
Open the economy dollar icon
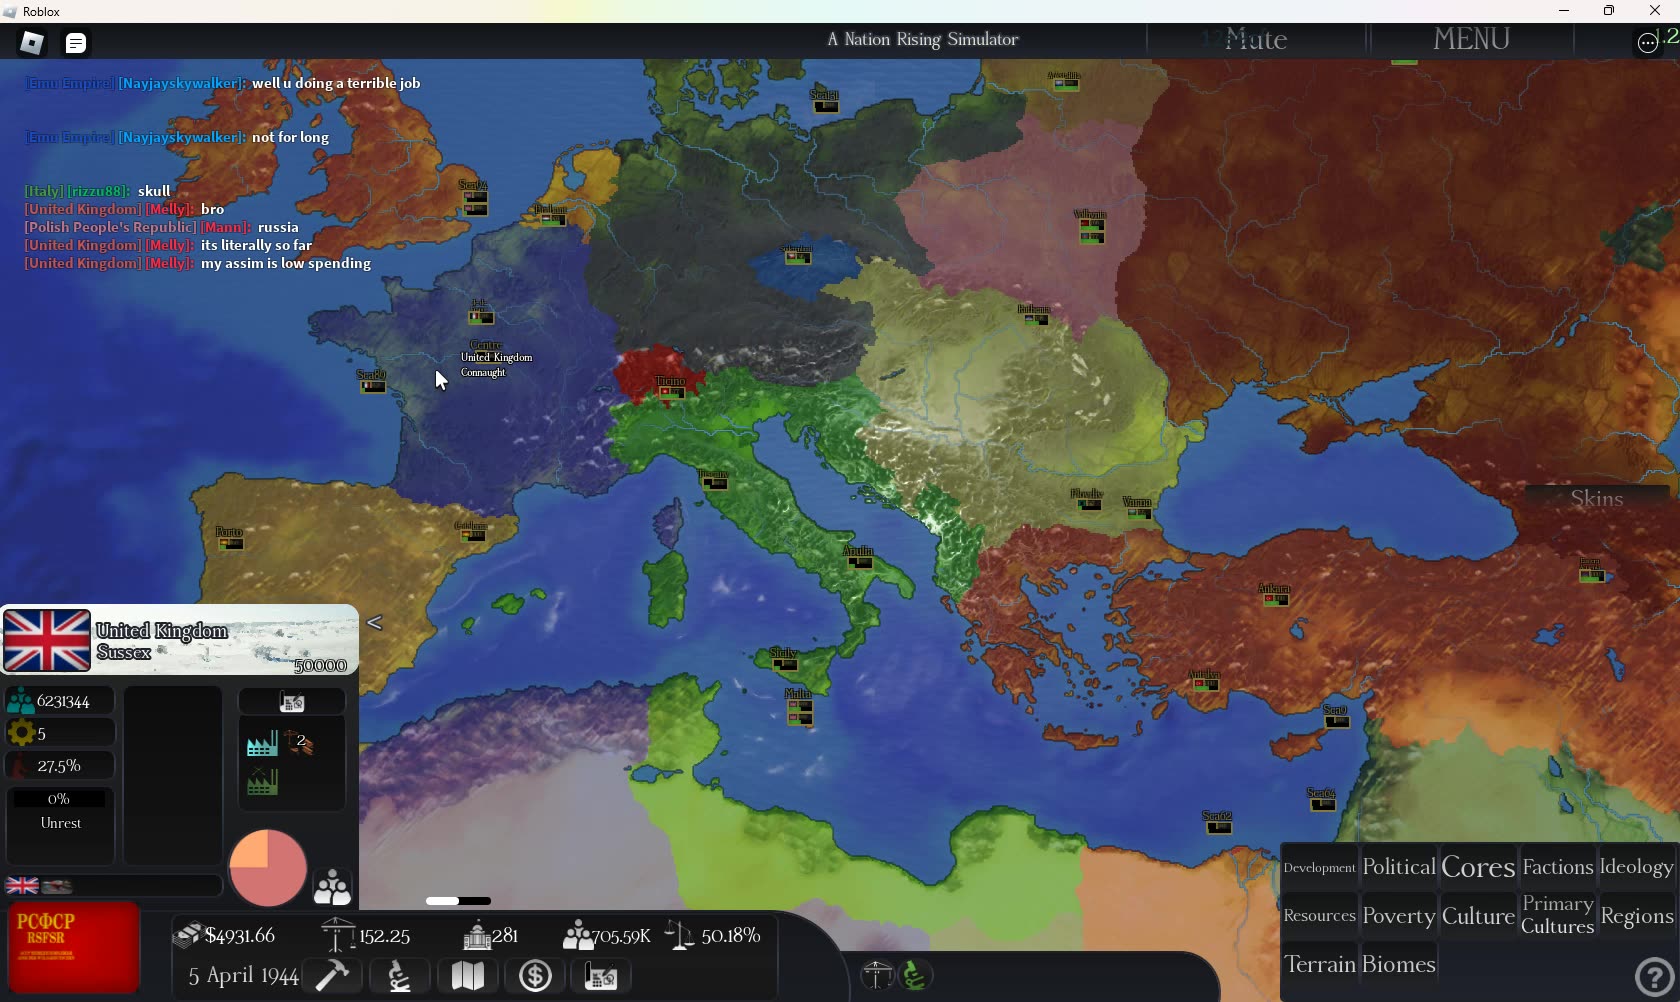534,976
